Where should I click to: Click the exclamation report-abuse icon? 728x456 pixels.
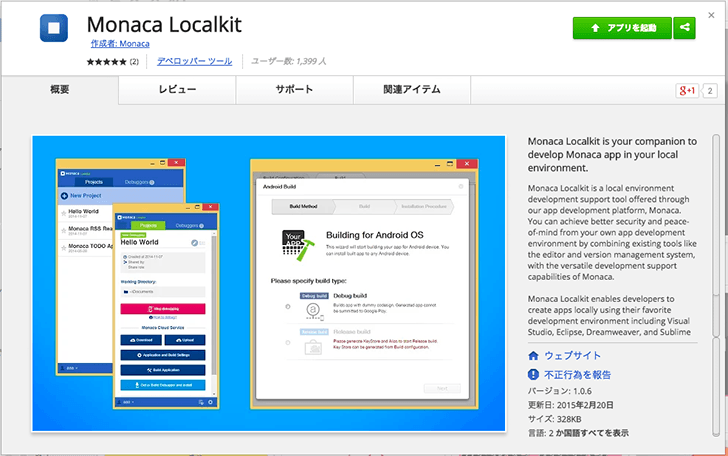533,374
